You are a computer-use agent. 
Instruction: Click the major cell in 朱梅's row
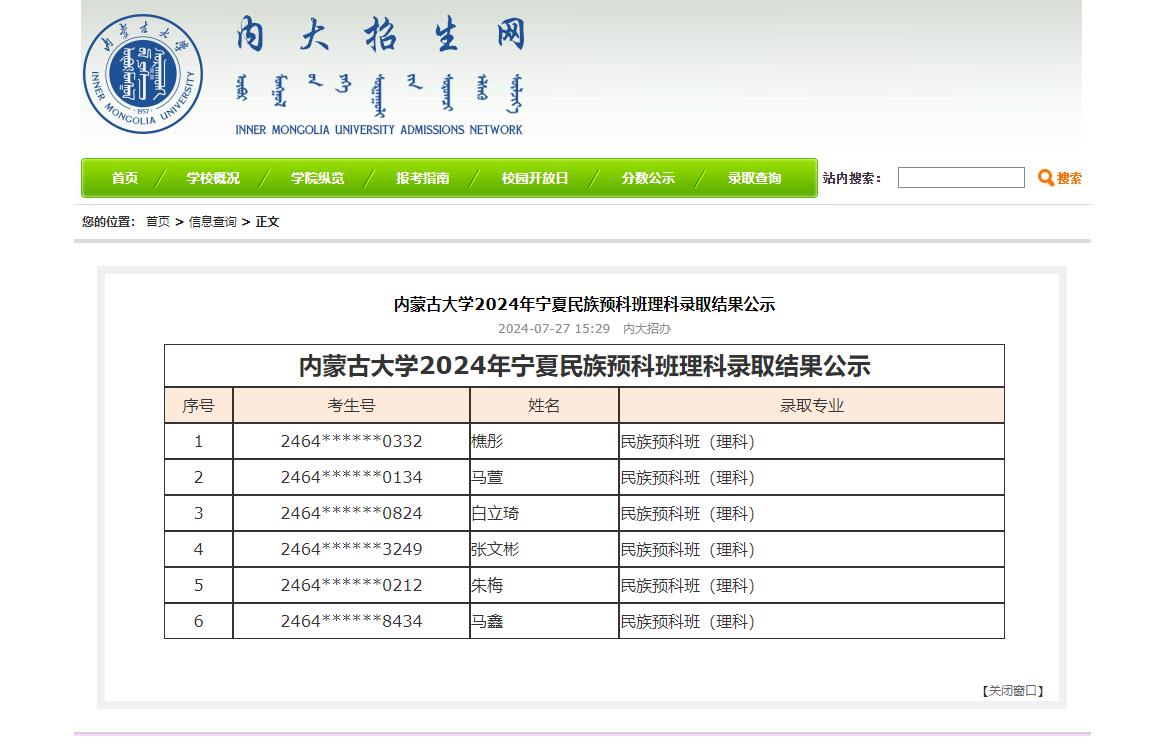(x=812, y=585)
